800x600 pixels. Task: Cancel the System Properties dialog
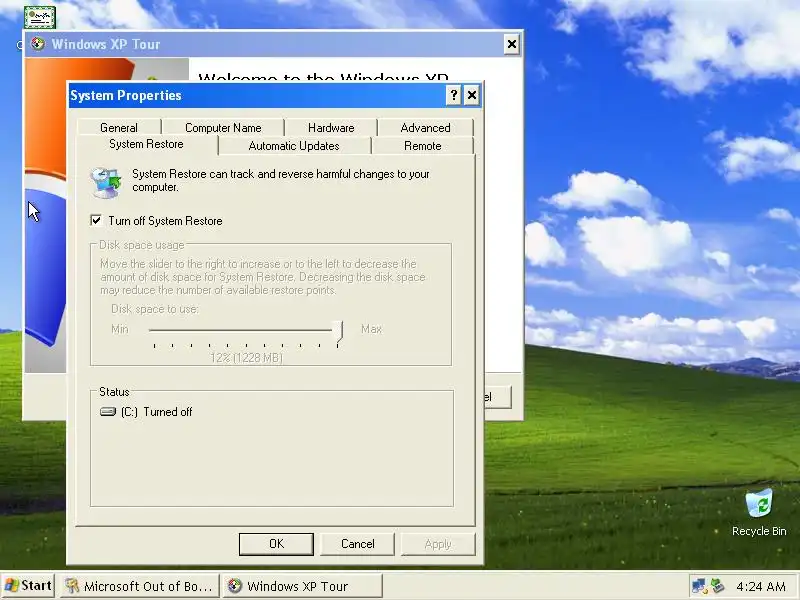[x=357, y=544]
